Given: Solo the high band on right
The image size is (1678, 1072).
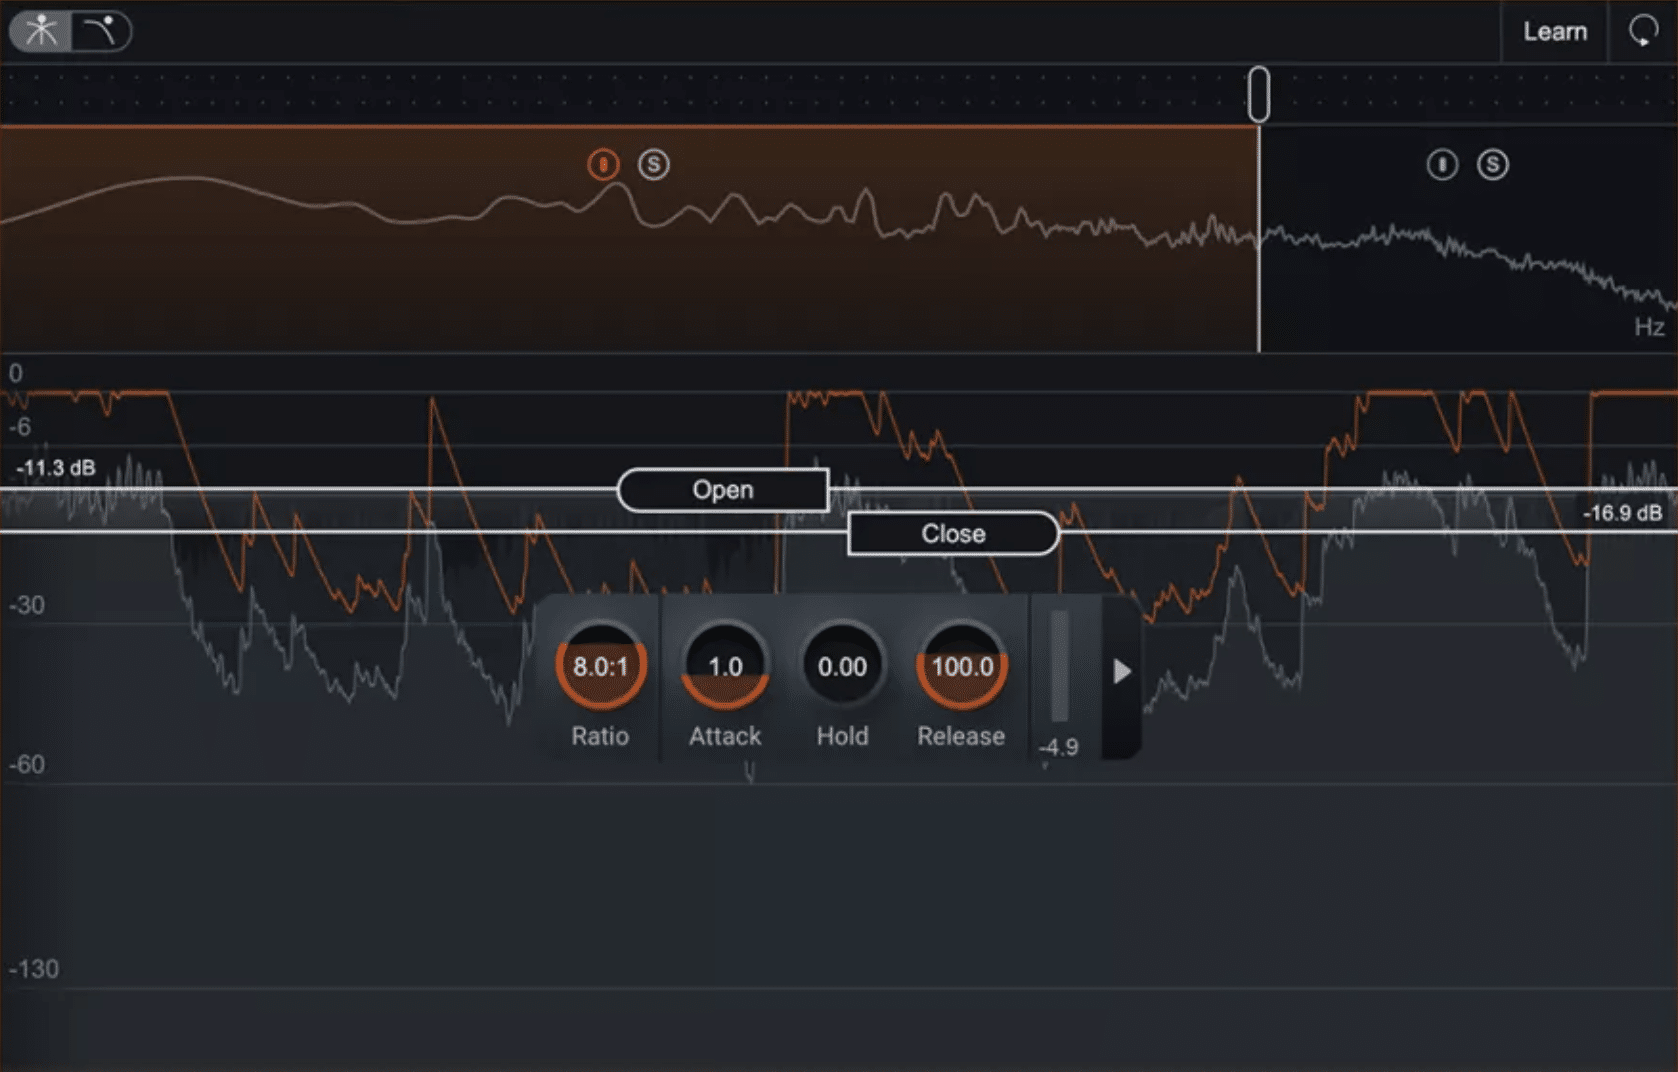Looking at the screenshot, I should 1493,164.
